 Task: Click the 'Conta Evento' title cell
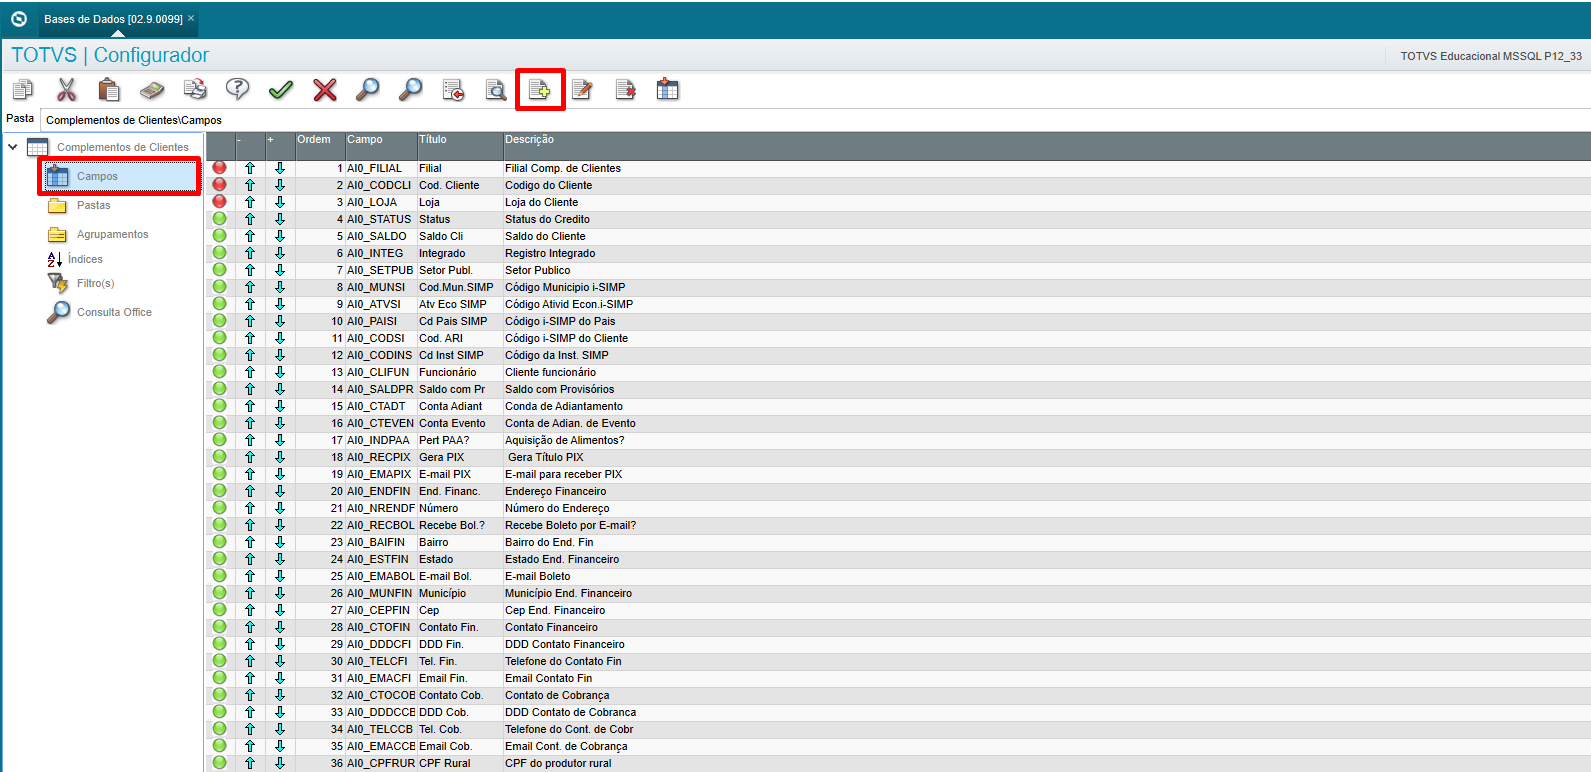click(x=452, y=423)
